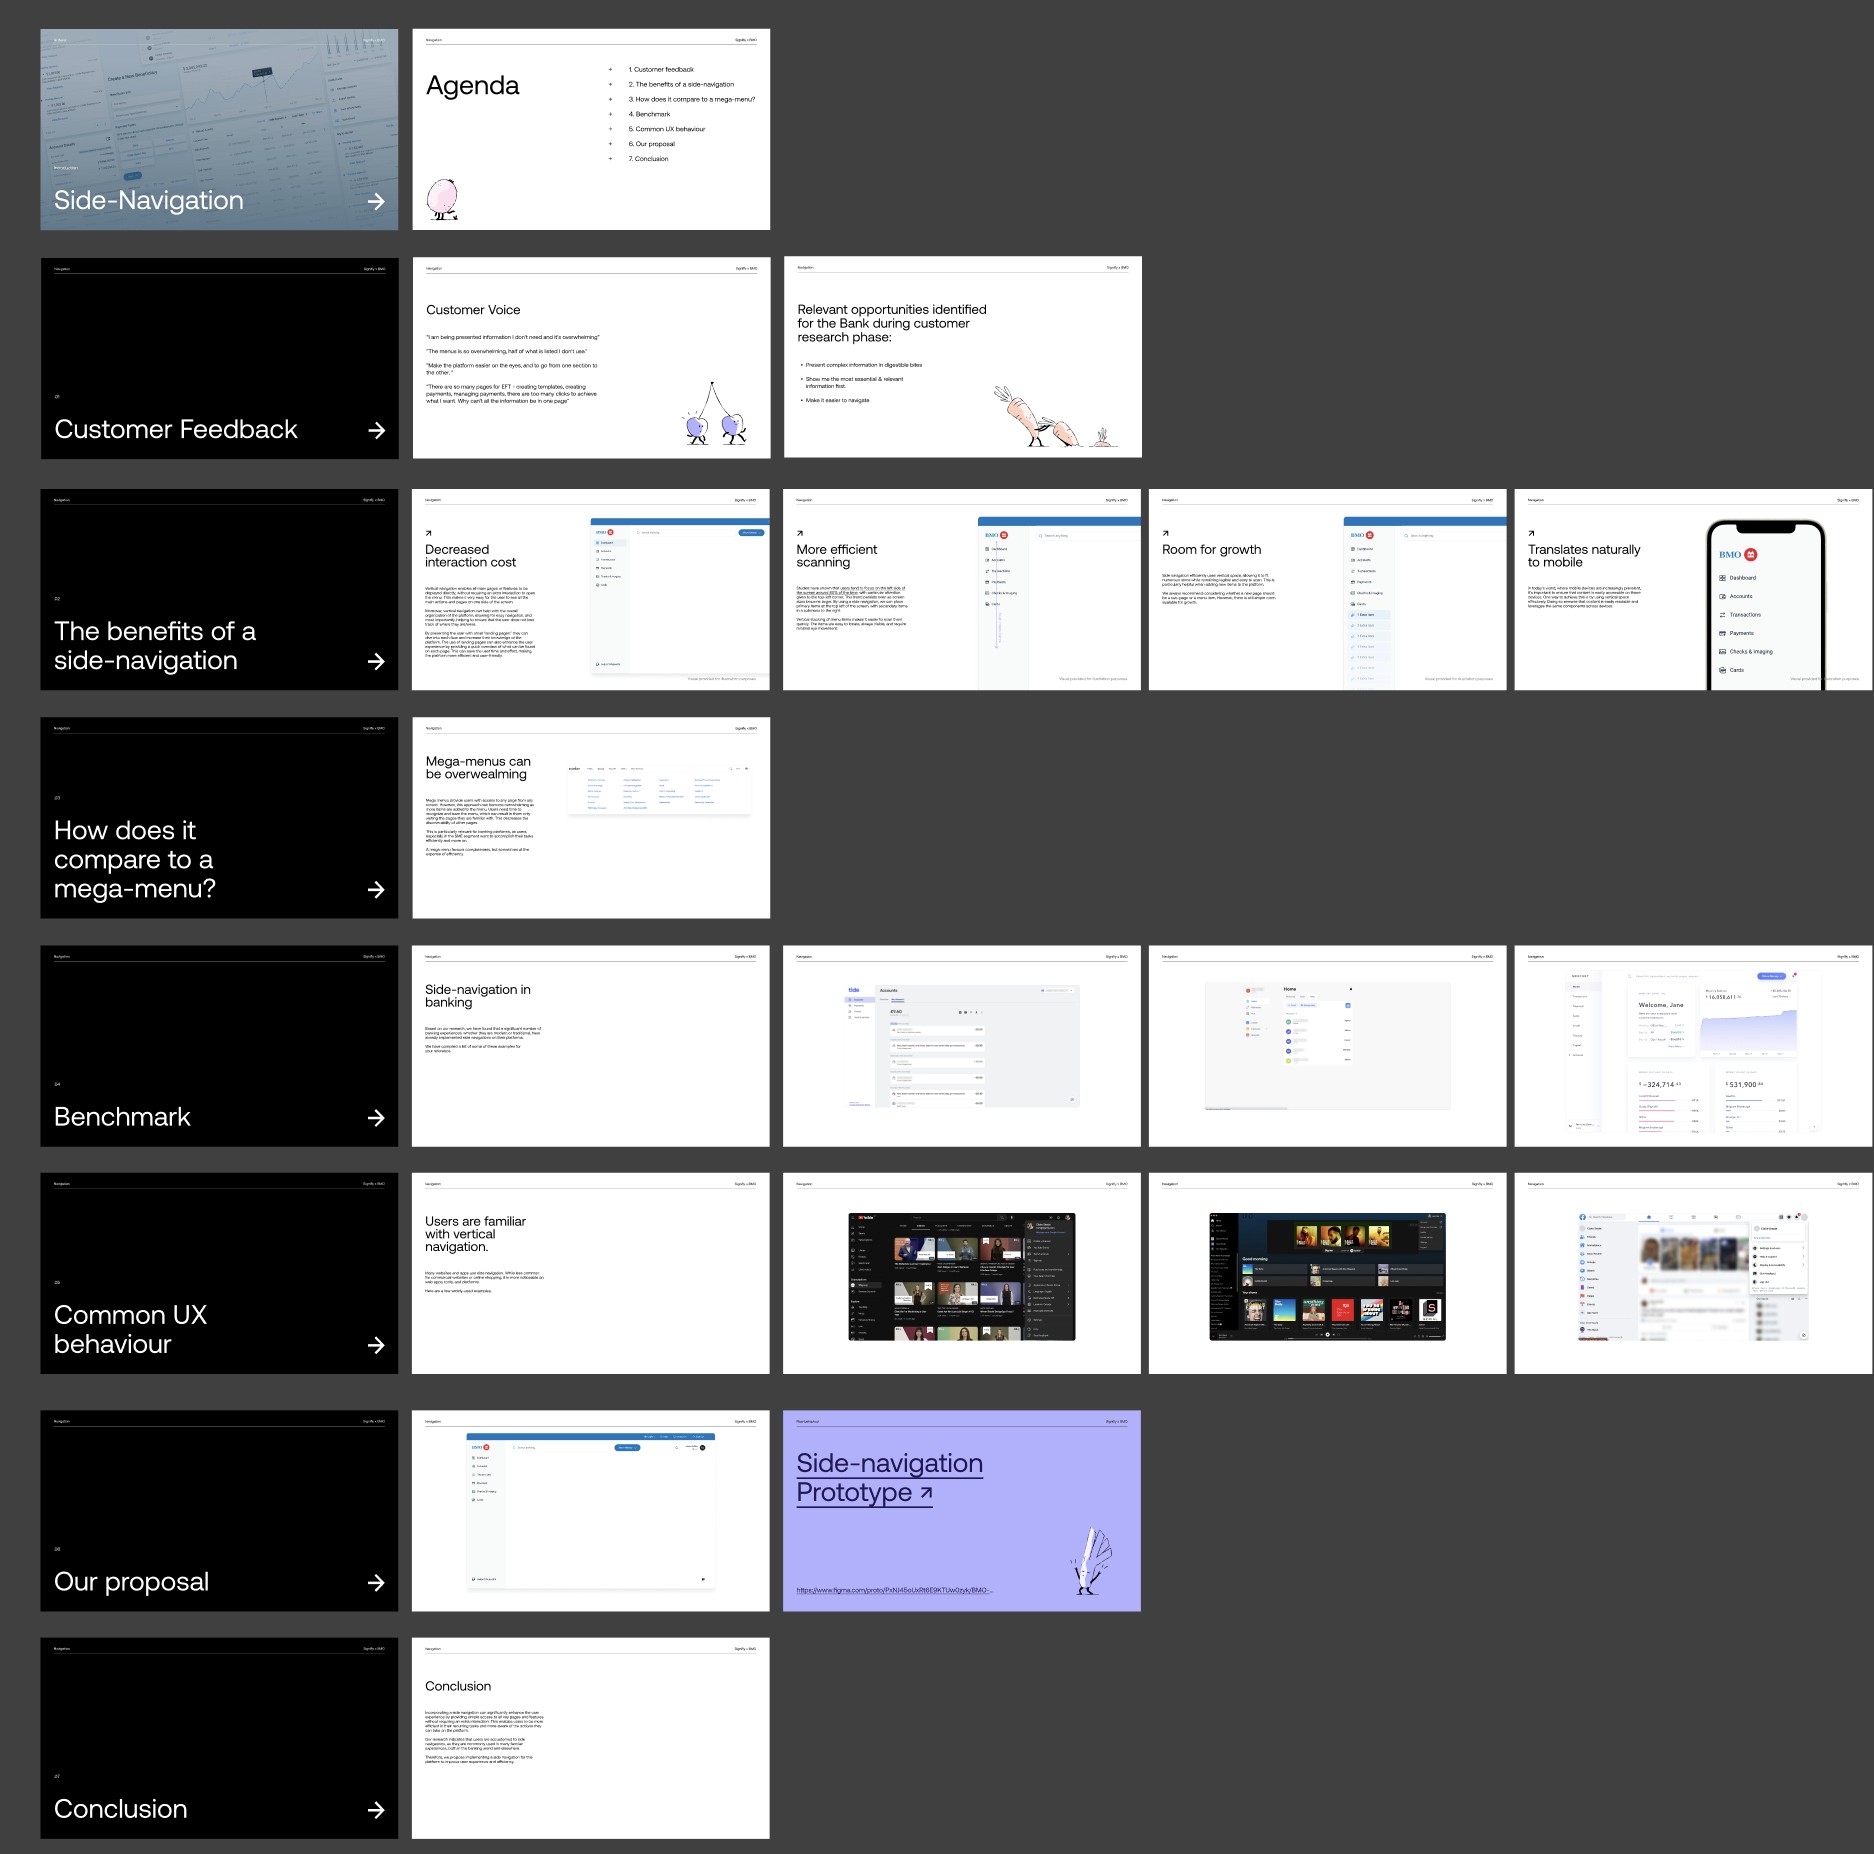Image resolution: width=1874 pixels, height=1854 pixels.
Task: Select the Spotify screenshot slide
Action: tap(1327, 1273)
